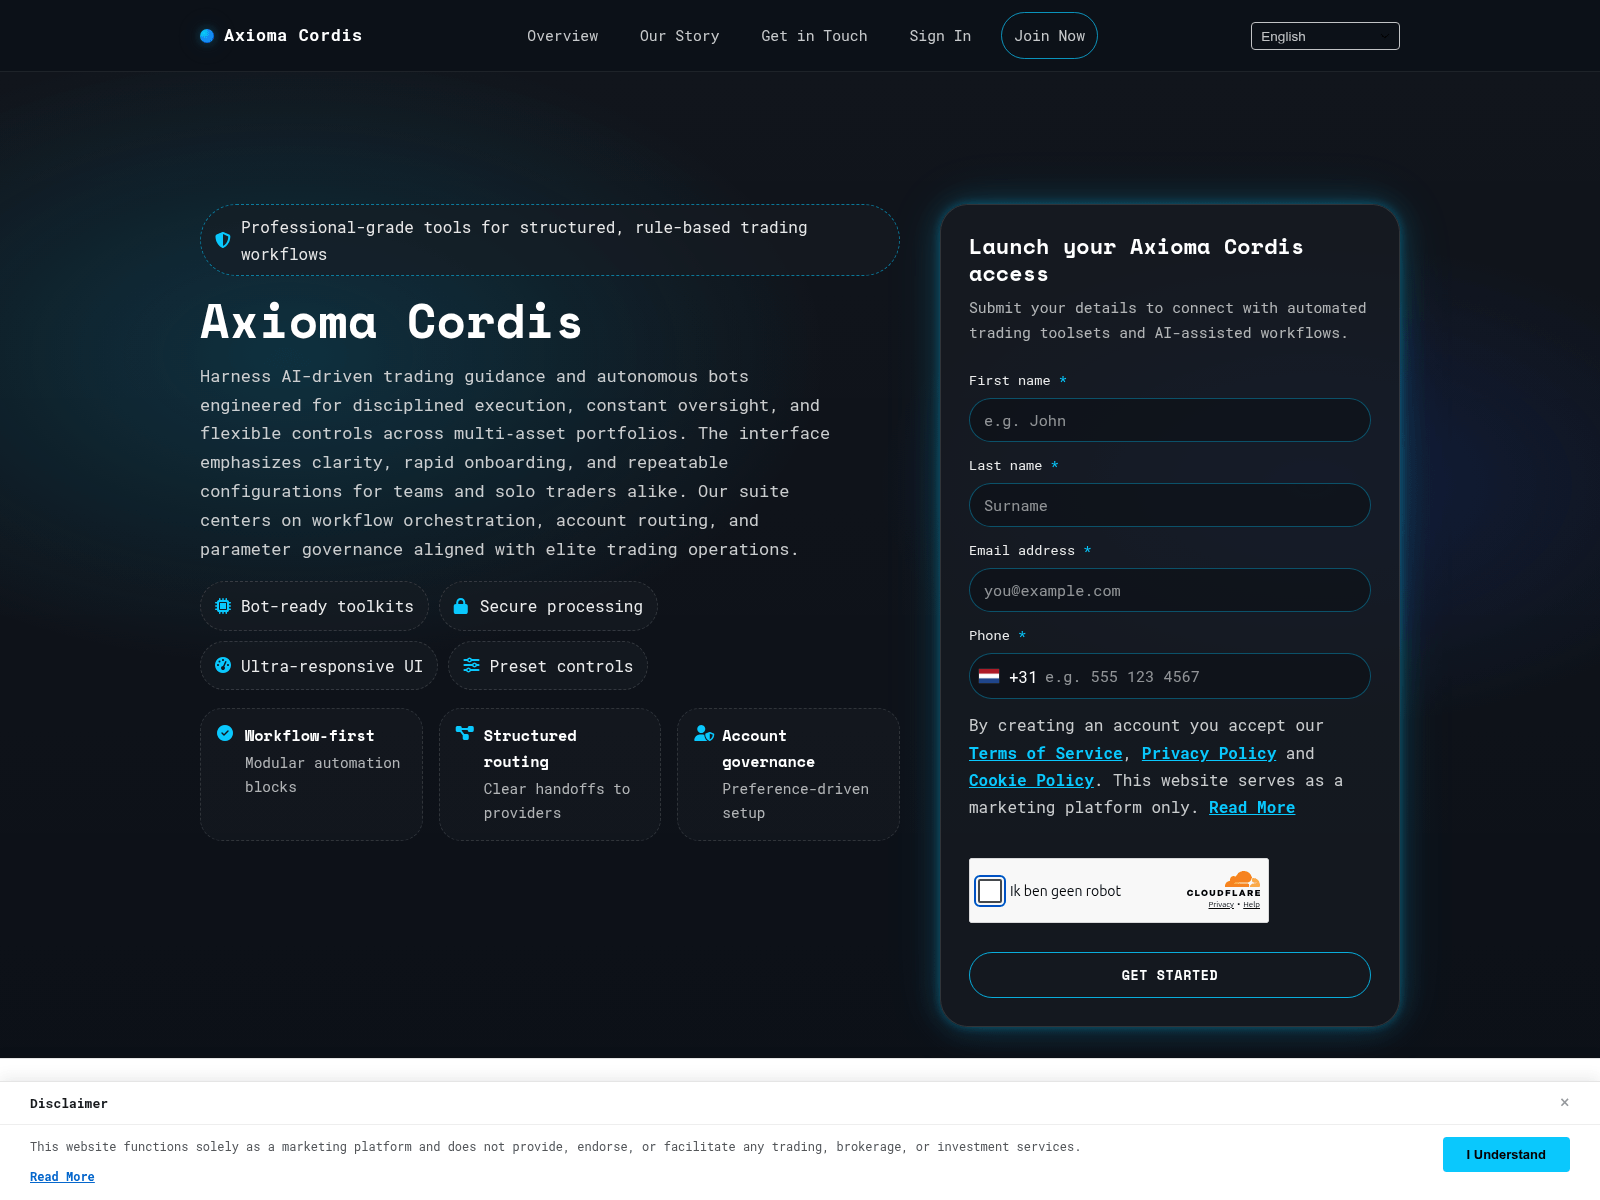Click the padlock icon on Secure processing
Viewport: 1600px width, 1200px height.
pyautogui.click(x=461, y=606)
